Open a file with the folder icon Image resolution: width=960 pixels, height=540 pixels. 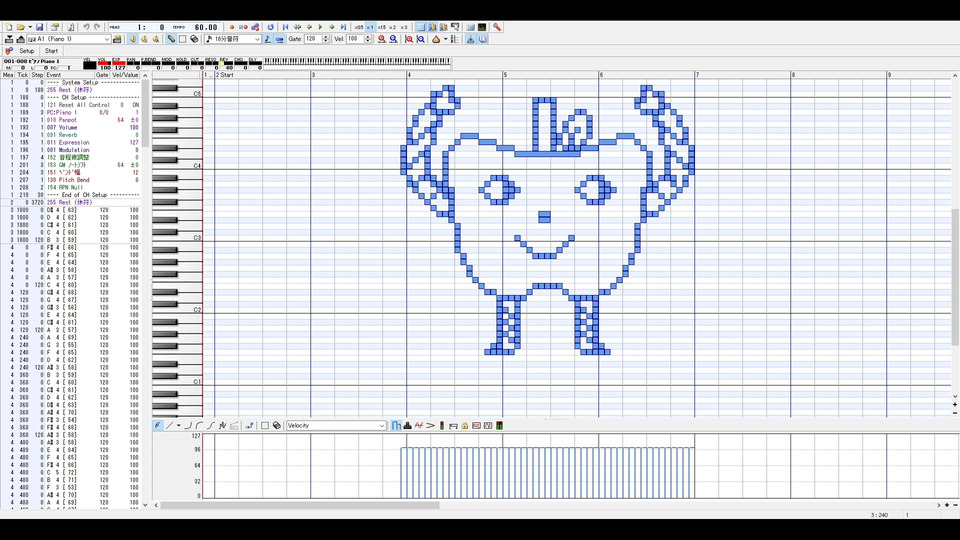pyautogui.click(x=20, y=27)
